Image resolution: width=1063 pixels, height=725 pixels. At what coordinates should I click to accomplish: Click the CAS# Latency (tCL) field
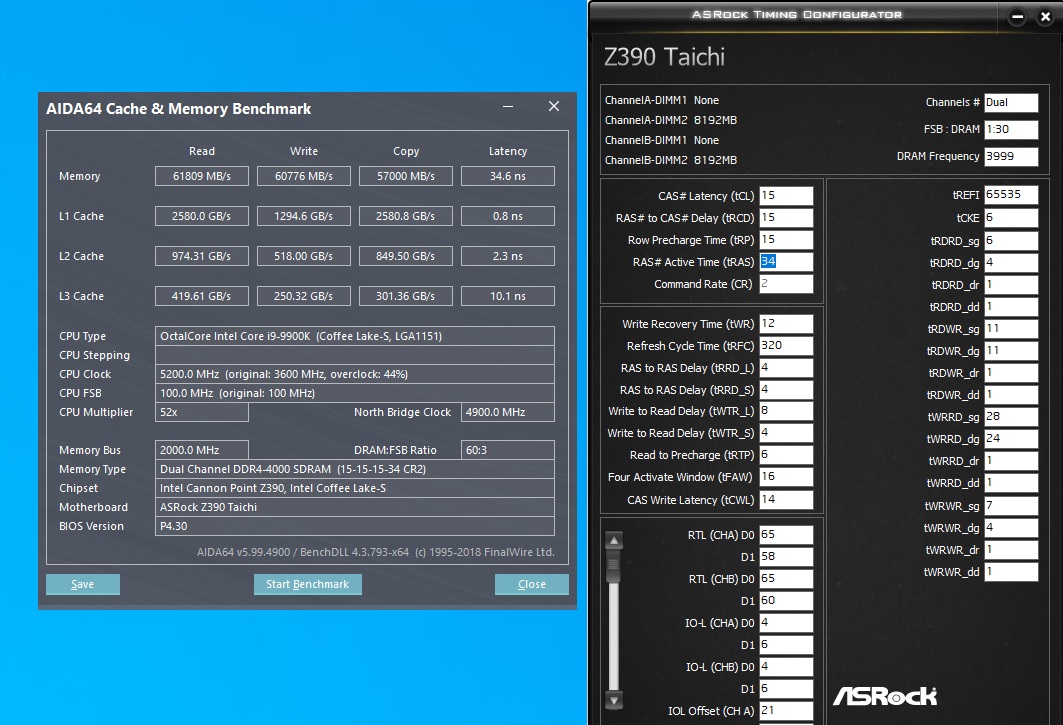786,196
